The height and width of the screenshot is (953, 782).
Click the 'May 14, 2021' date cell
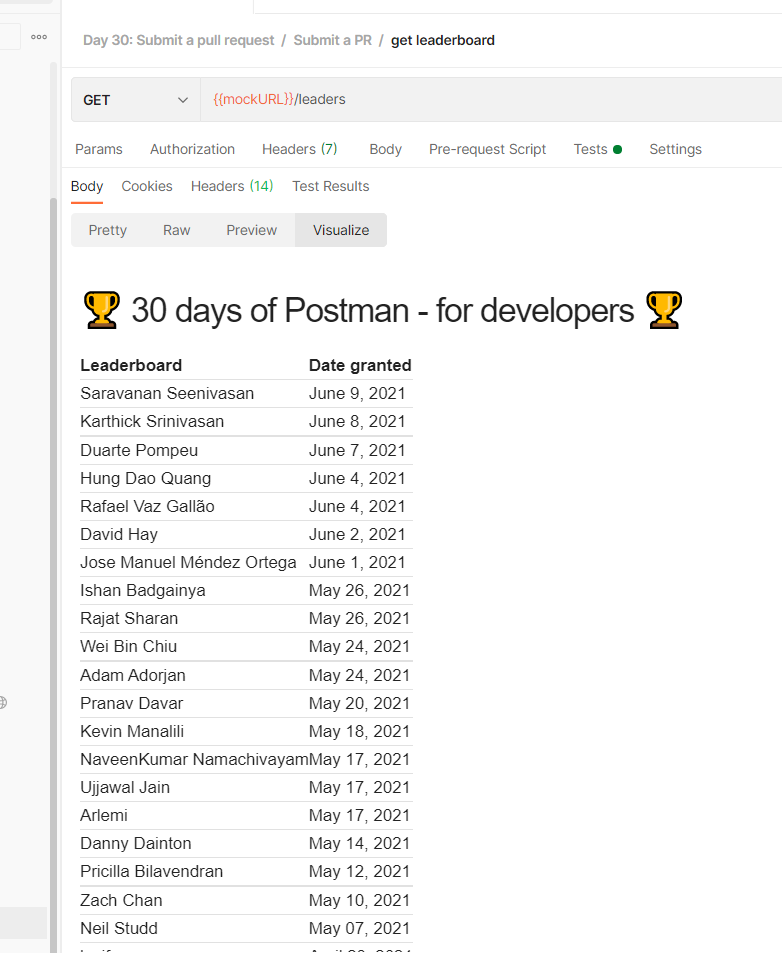pyautogui.click(x=360, y=844)
